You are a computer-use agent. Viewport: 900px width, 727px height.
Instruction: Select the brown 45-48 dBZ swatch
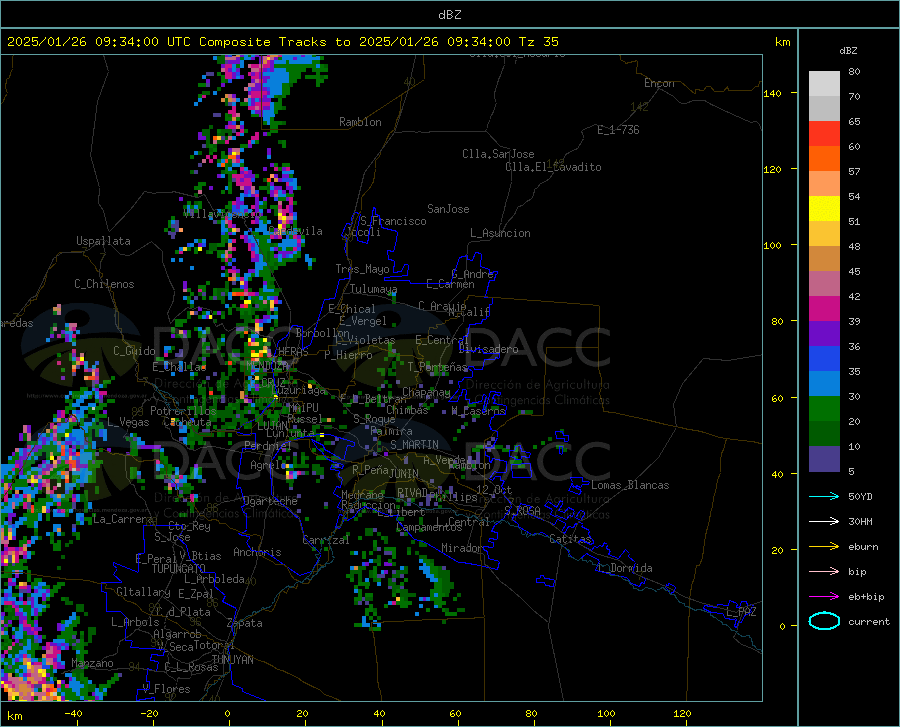(824, 259)
